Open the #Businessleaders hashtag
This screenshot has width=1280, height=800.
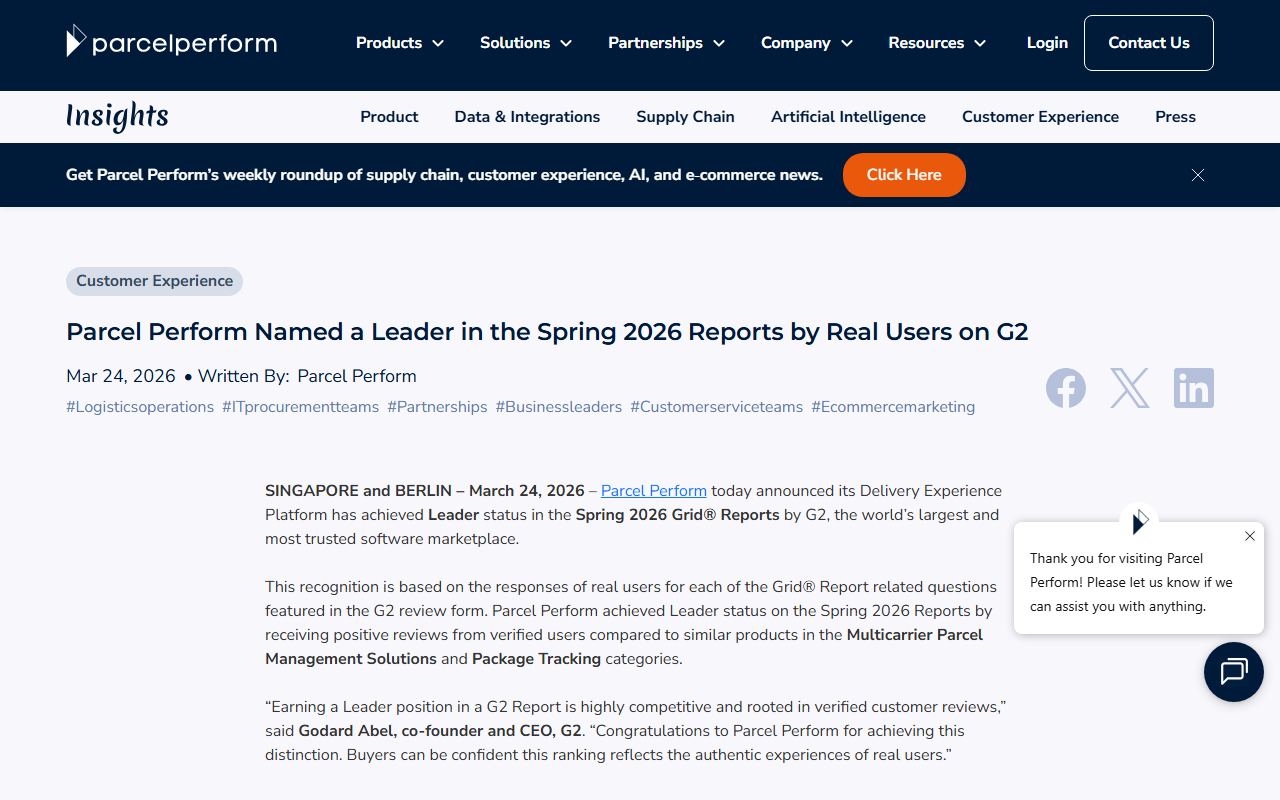[x=559, y=407]
